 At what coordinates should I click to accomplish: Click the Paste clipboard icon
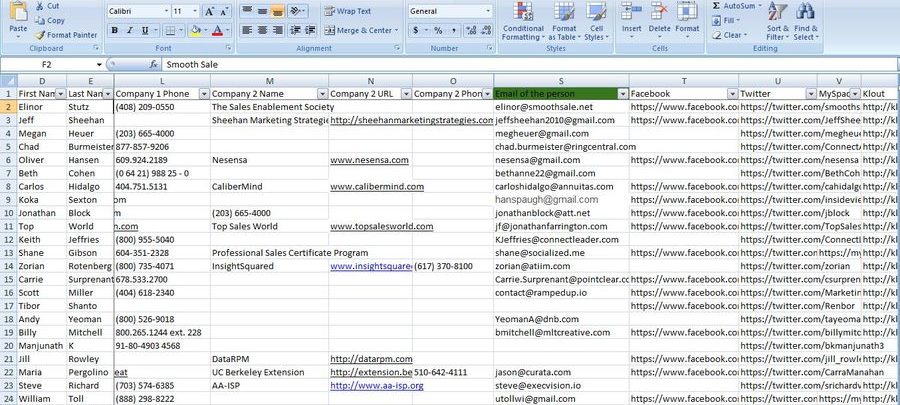click(18, 18)
